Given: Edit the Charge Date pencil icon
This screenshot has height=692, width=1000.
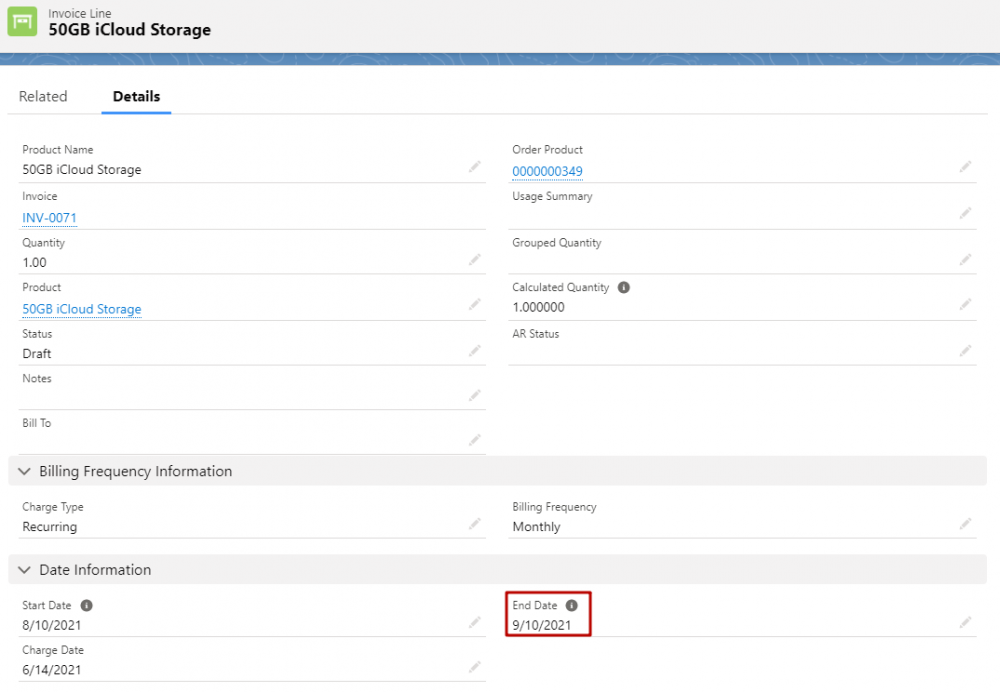Looking at the screenshot, I should click(474, 667).
